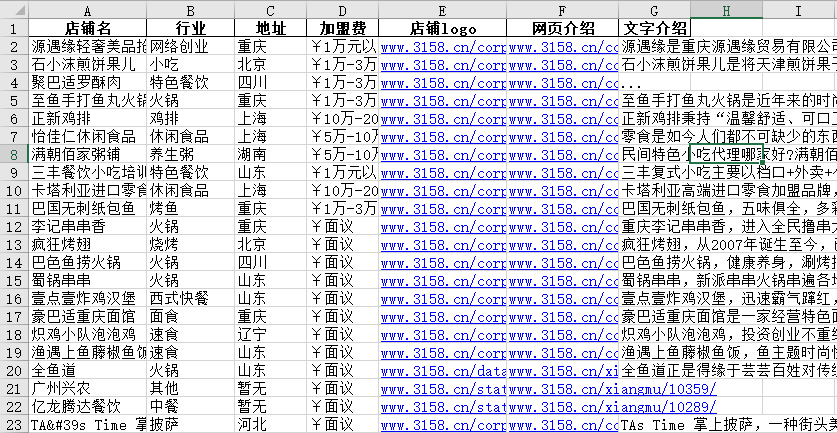Select row header 1
Viewport: 837px width, 433px height.
(14, 27)
